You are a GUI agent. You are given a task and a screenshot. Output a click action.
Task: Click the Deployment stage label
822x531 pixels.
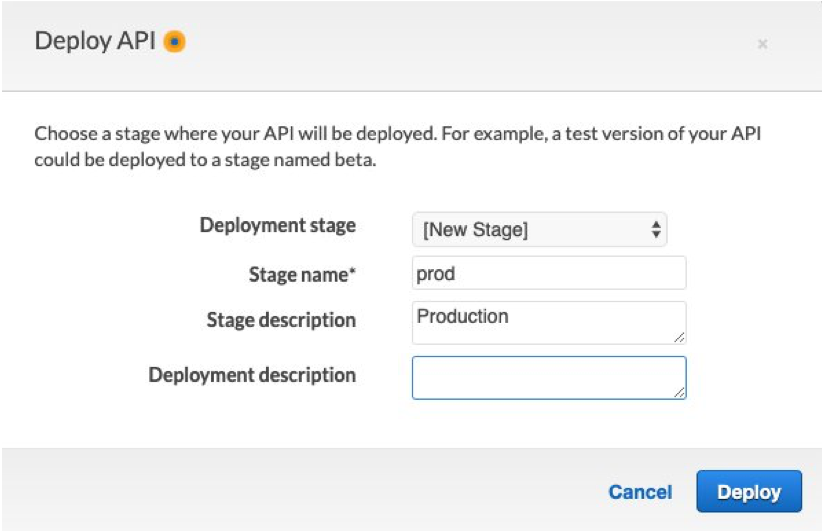[x=277, y=225]
